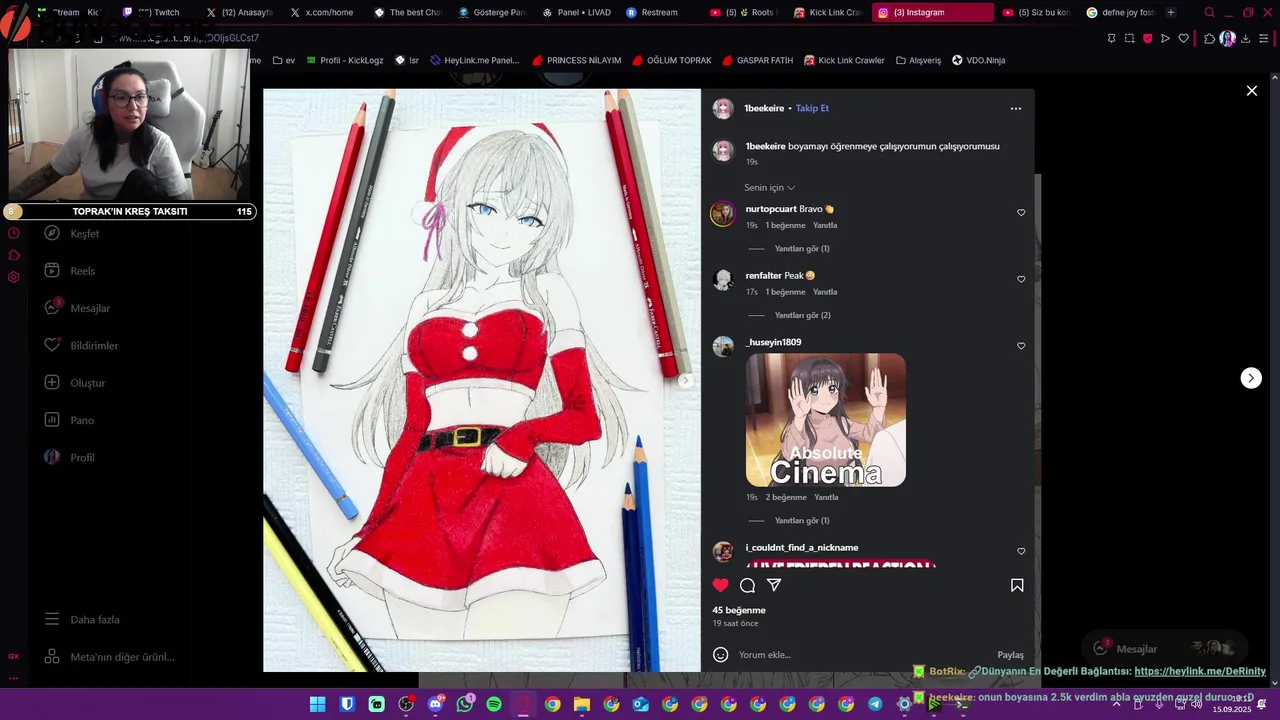The image size is (1280, 720).
Task: Open a new browser tab
Action: (1171, 13)
